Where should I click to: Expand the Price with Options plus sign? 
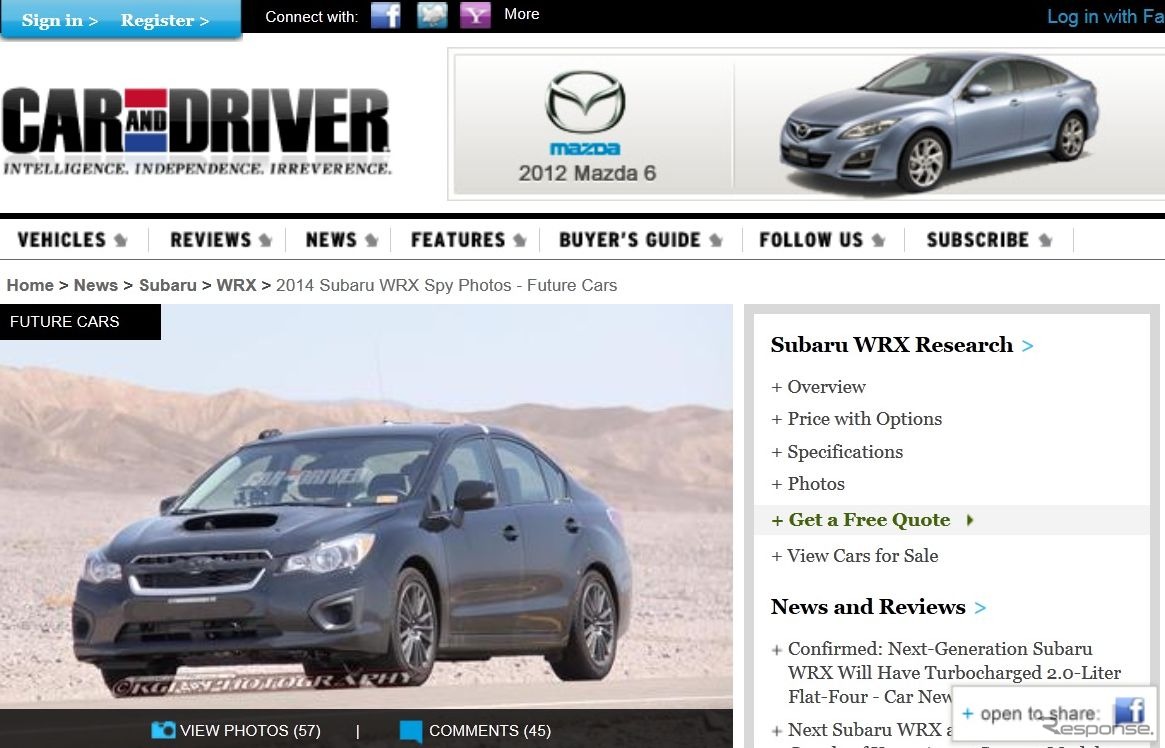pos(776,420)
